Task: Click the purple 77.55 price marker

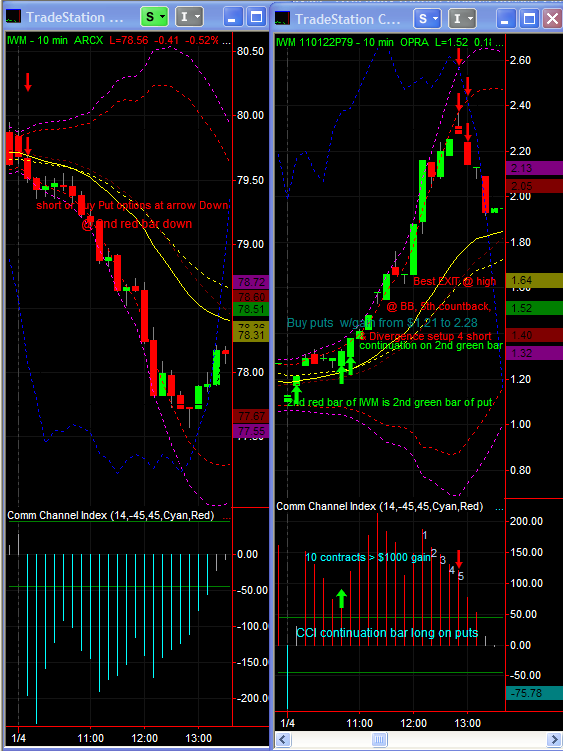Action: click(x=251, y=431)
